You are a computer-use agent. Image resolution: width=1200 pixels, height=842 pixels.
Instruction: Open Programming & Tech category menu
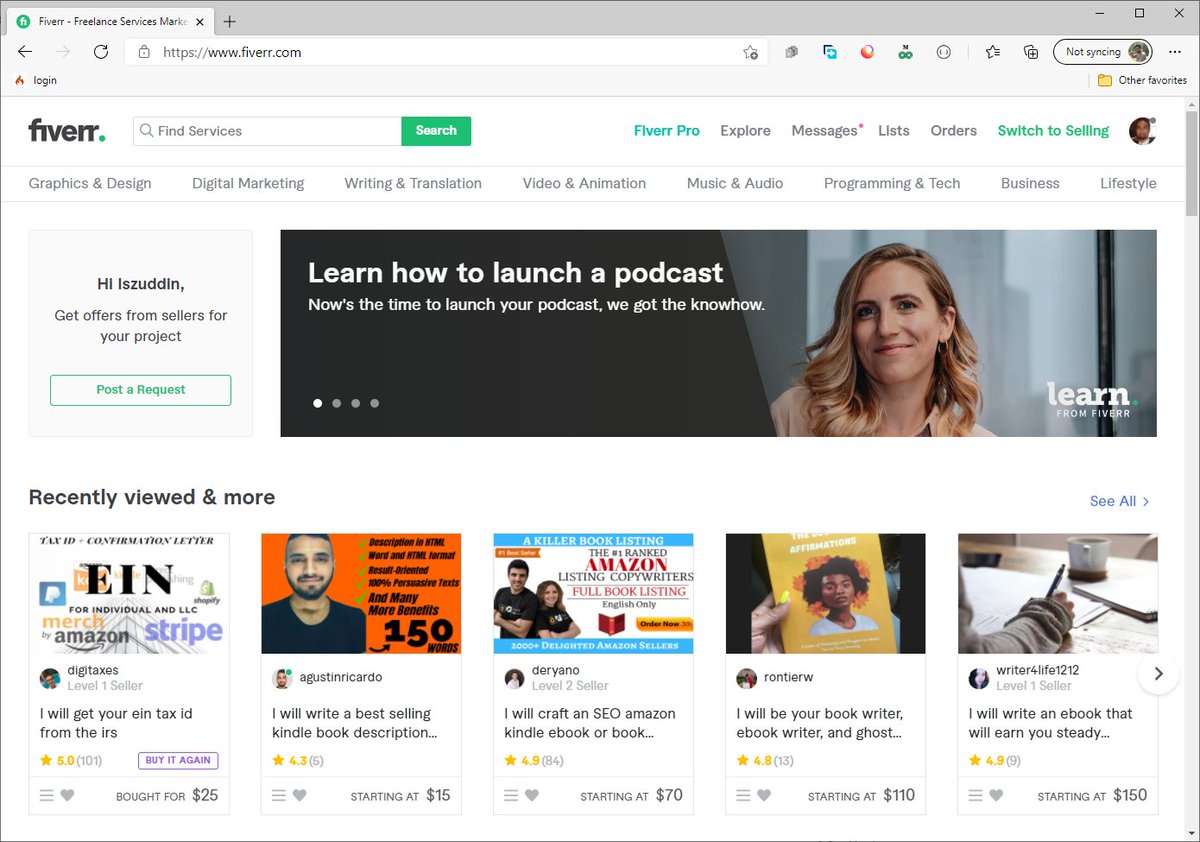pyautogui.click(x=892, y=183)
